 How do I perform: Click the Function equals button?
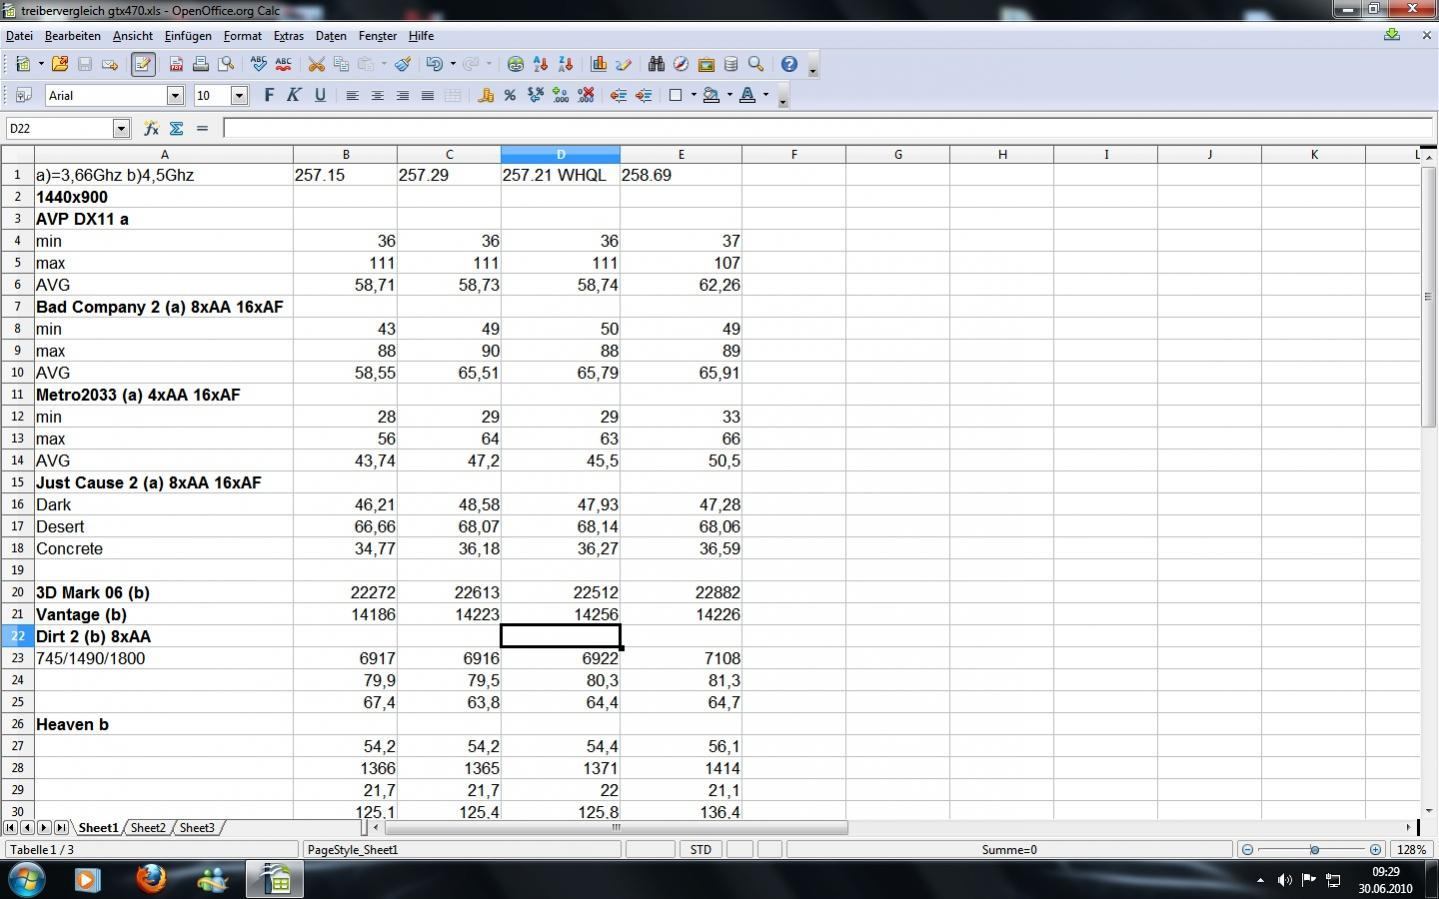pos(202,128)
